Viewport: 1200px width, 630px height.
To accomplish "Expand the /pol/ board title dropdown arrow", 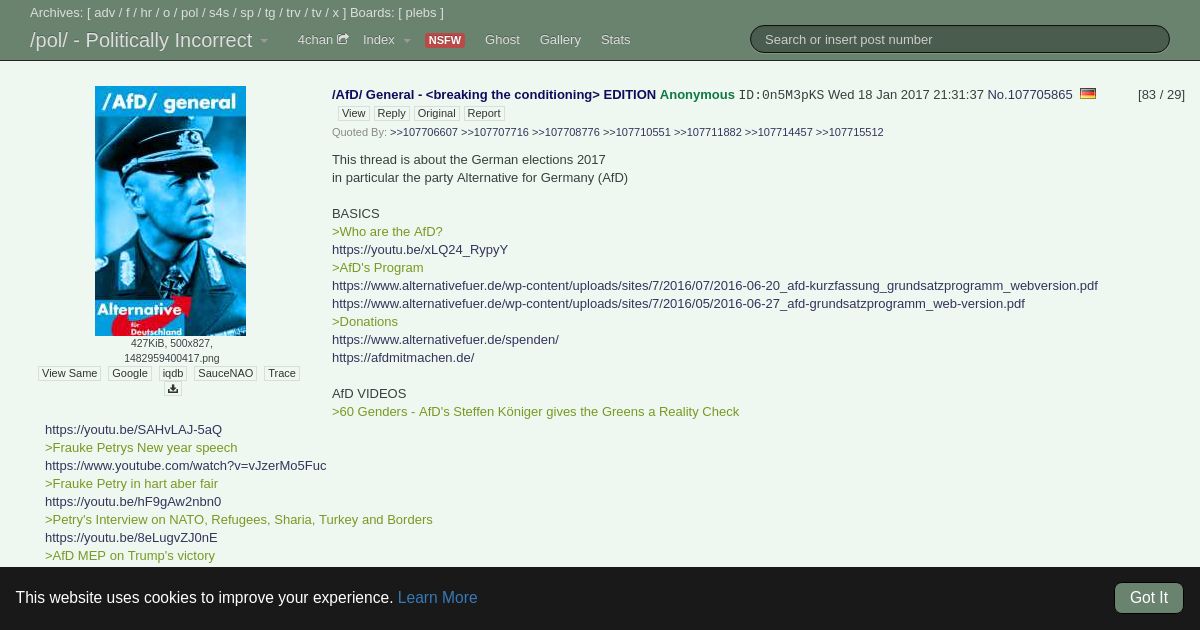I will point(264,41).
